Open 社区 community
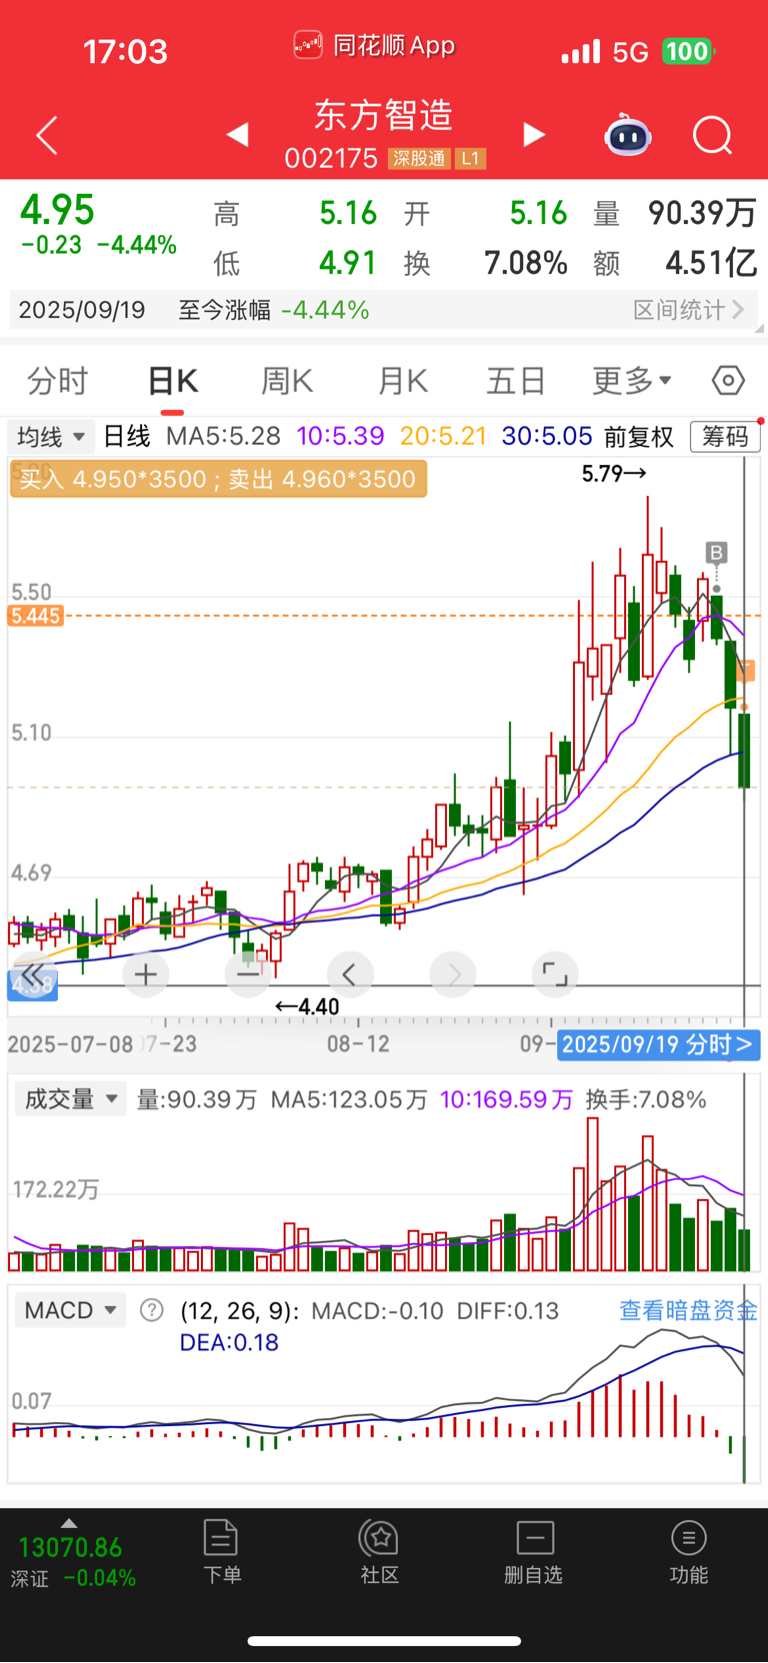 click(x=380, y=1552)
